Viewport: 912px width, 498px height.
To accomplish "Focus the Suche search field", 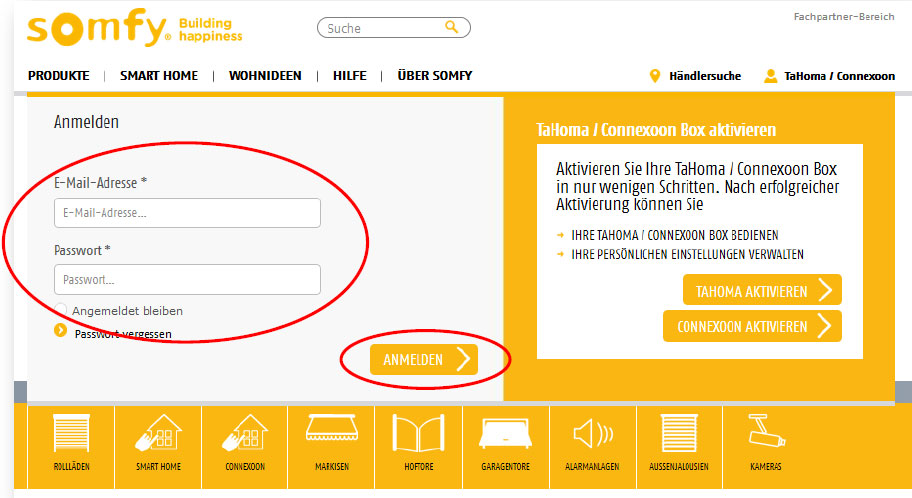I will [394, 27].
